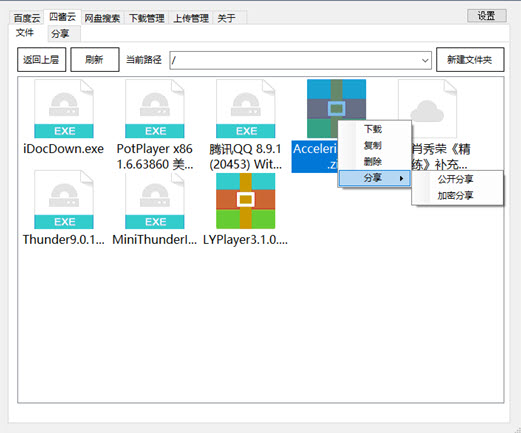Image resolution: width=521 pixels, height=433 pixels.
Task: Choose 删除 from the context menu
Action: point(373,162)
